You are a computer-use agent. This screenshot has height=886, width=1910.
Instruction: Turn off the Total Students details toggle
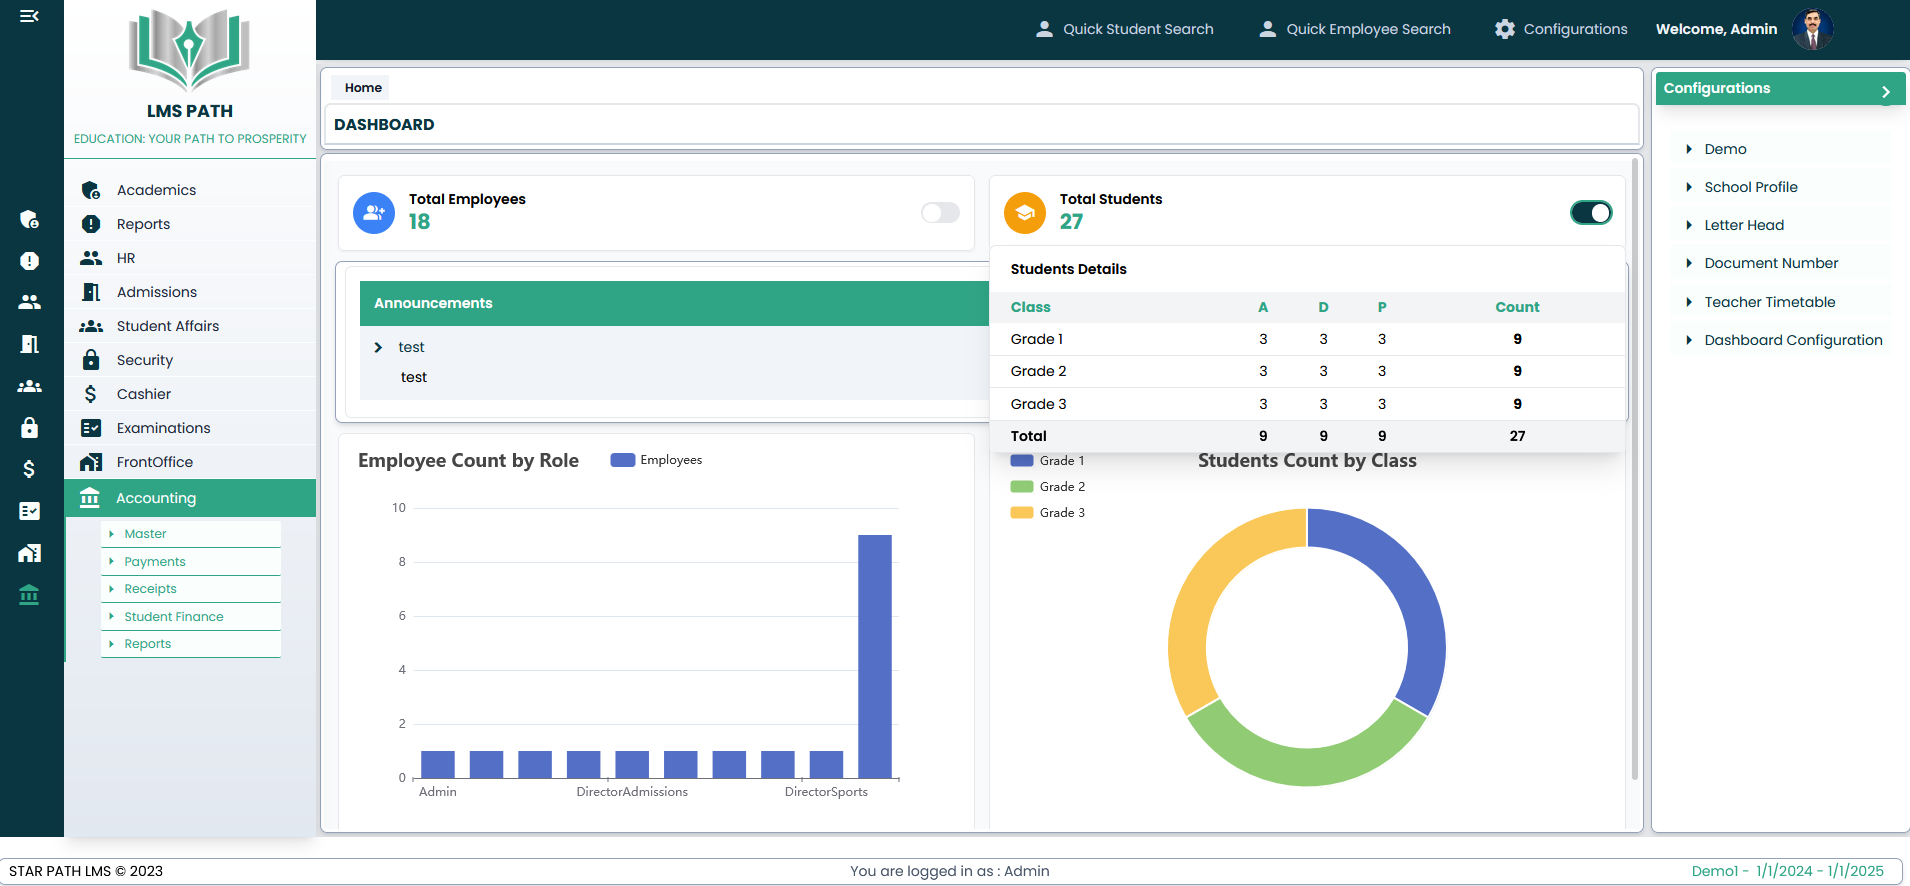tap(1591, 212)
